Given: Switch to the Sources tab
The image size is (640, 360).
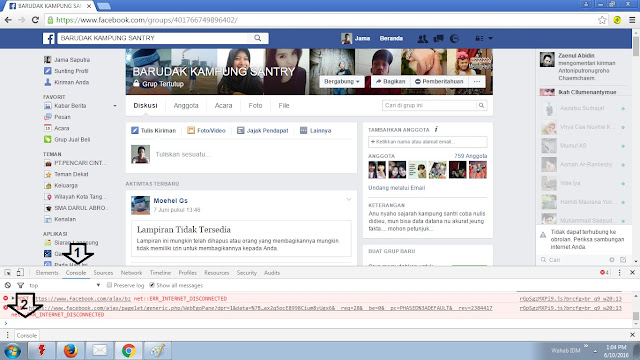Looking at the screenshot, I should 103,273.
